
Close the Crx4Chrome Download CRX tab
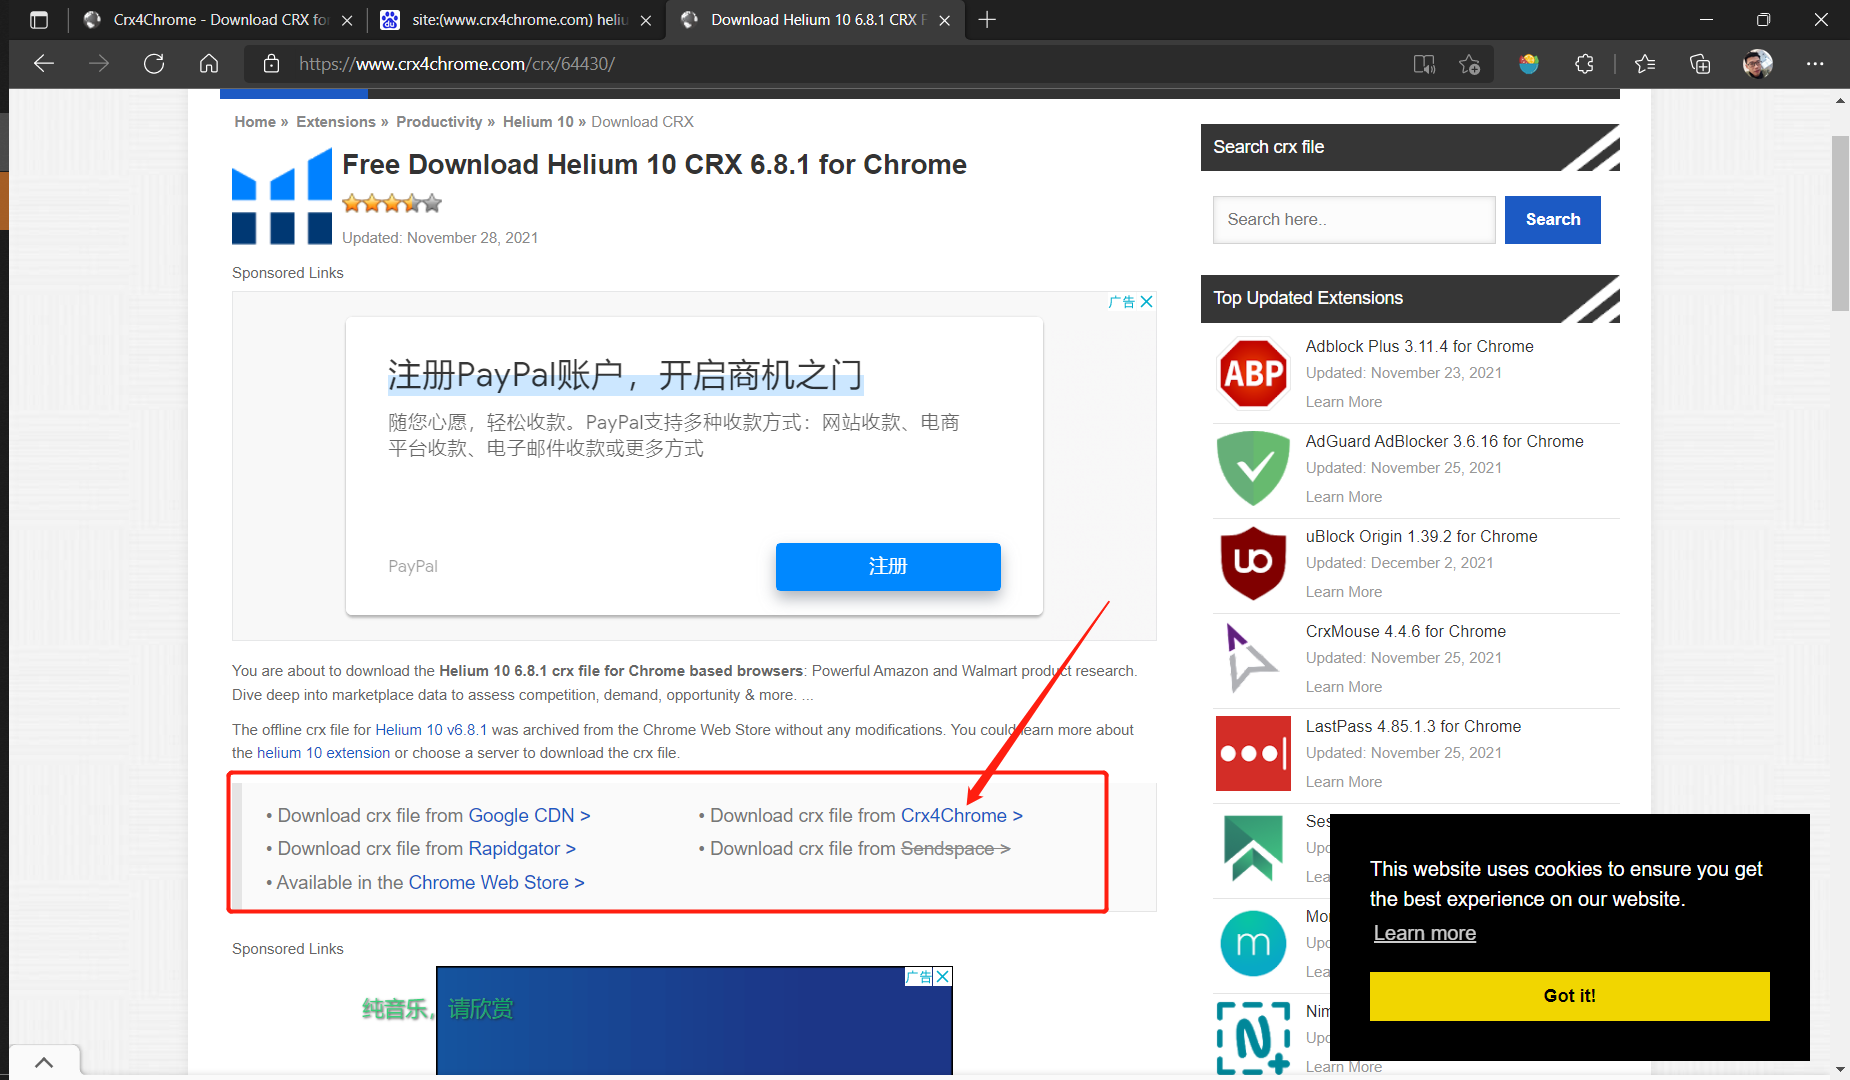click(347, 20)
